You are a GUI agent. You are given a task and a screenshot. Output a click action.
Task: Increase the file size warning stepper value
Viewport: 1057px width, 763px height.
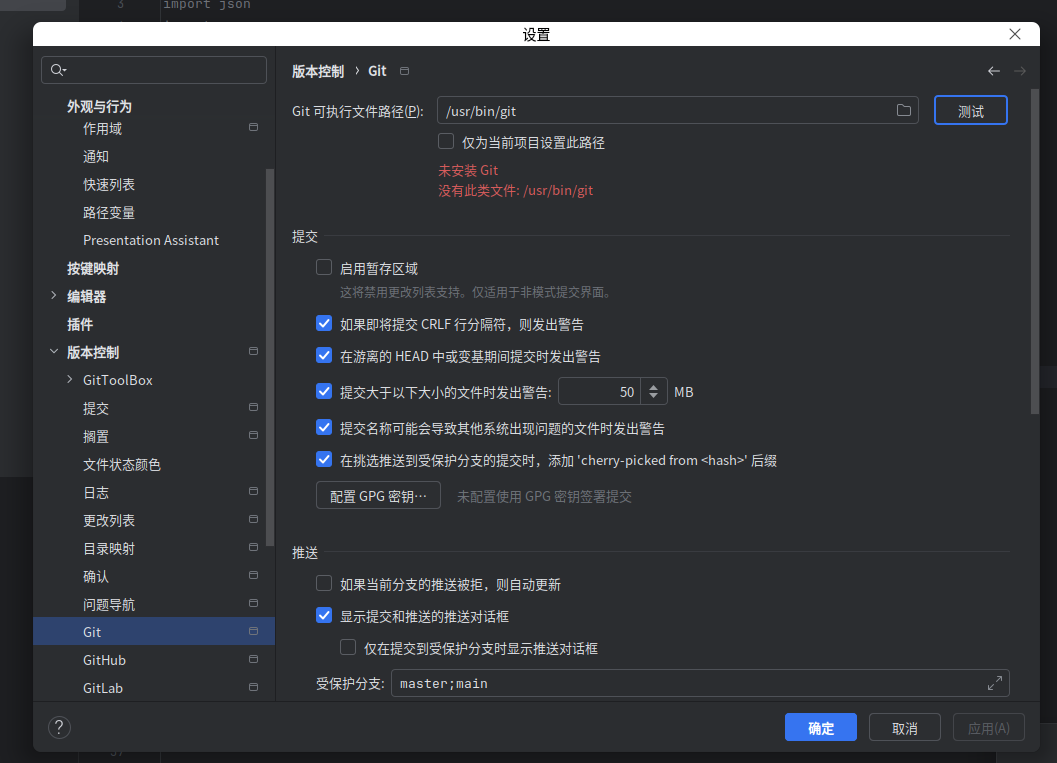(x=653, y=386)
